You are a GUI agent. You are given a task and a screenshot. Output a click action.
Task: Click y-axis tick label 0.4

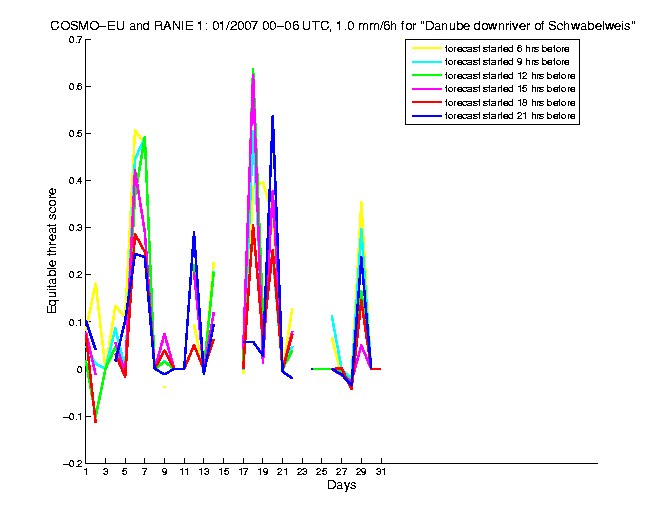pyautogui.click(x=75, y=181)
